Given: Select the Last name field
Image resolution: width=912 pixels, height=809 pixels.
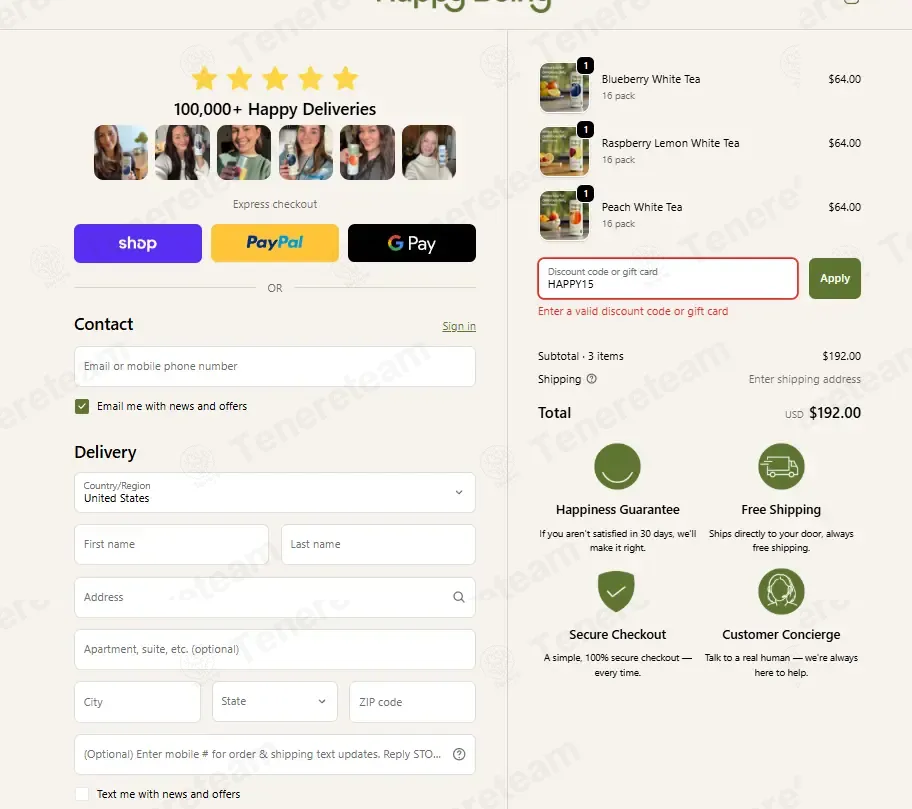Looking at the screenshot, I should pos(378,544).
